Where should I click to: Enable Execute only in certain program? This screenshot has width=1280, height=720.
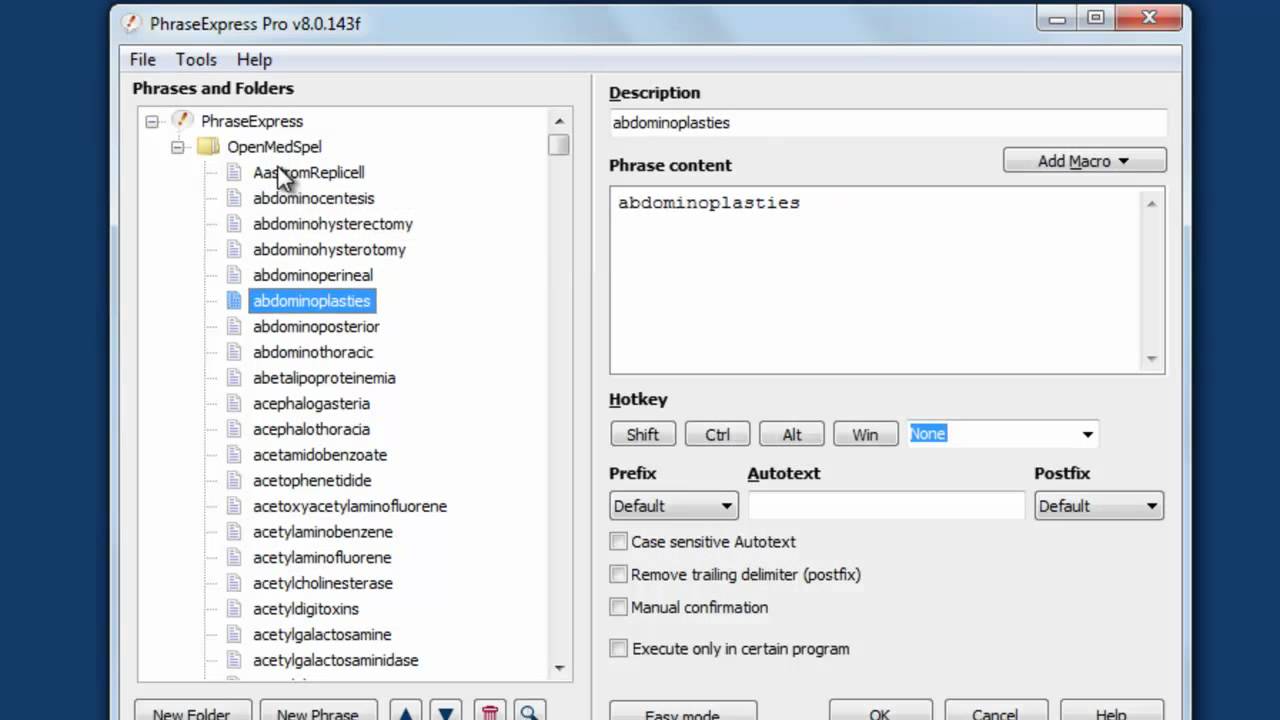coord(619,649)
